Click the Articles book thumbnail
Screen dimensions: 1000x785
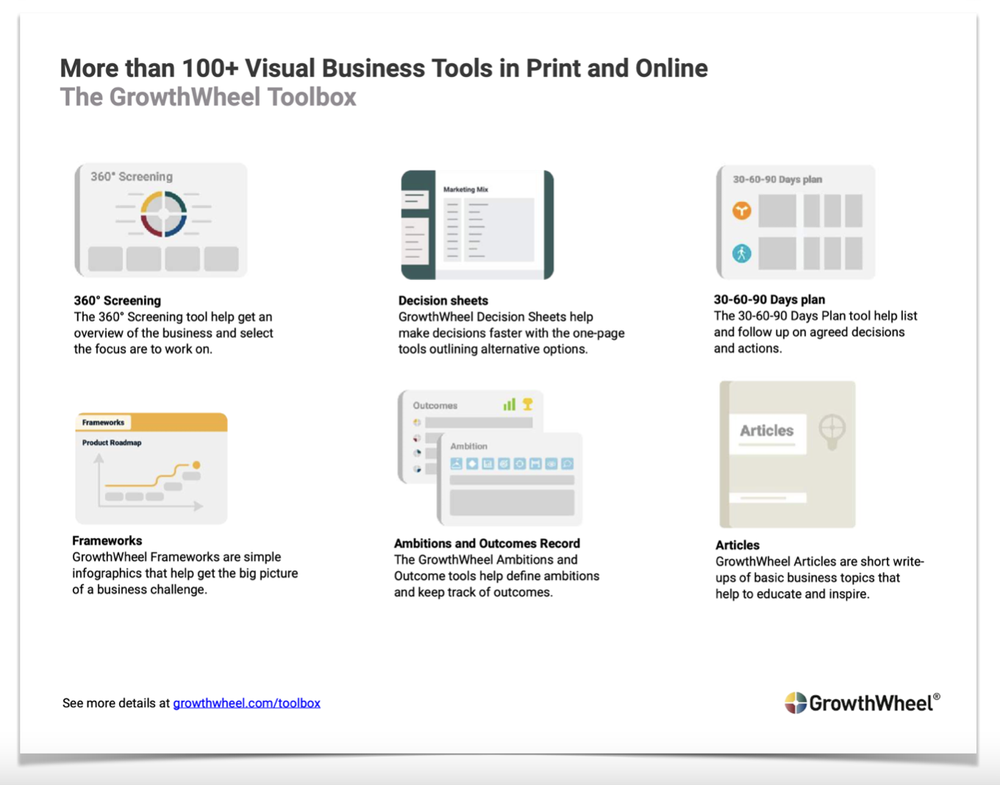(787, 454)
